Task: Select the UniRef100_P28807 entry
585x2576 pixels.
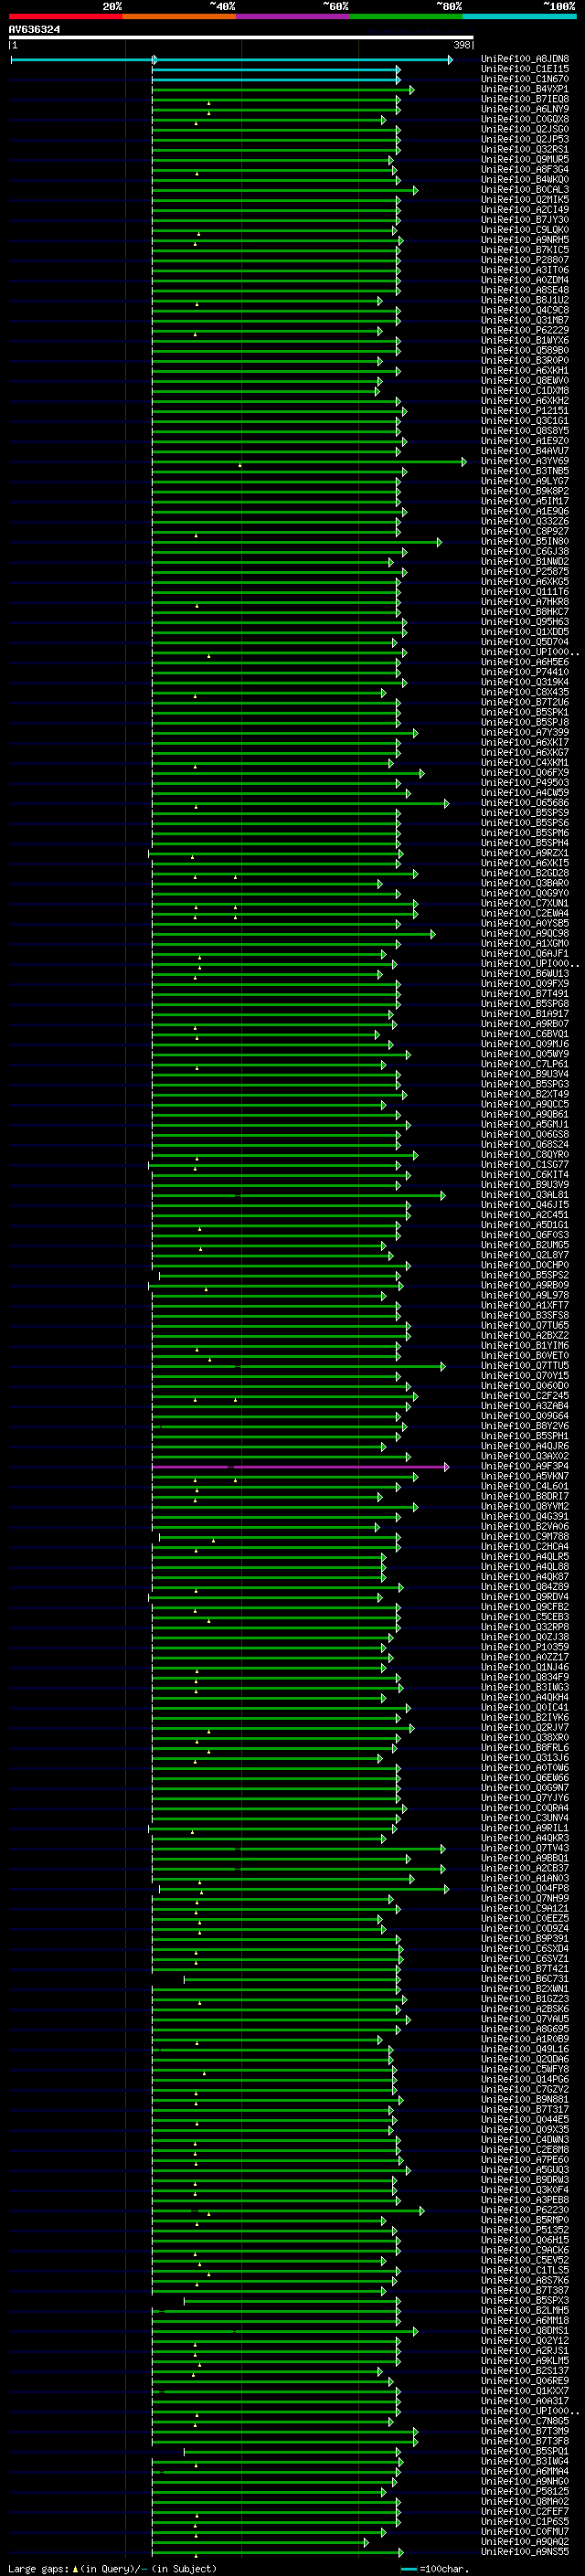Action: click(525, 260)
